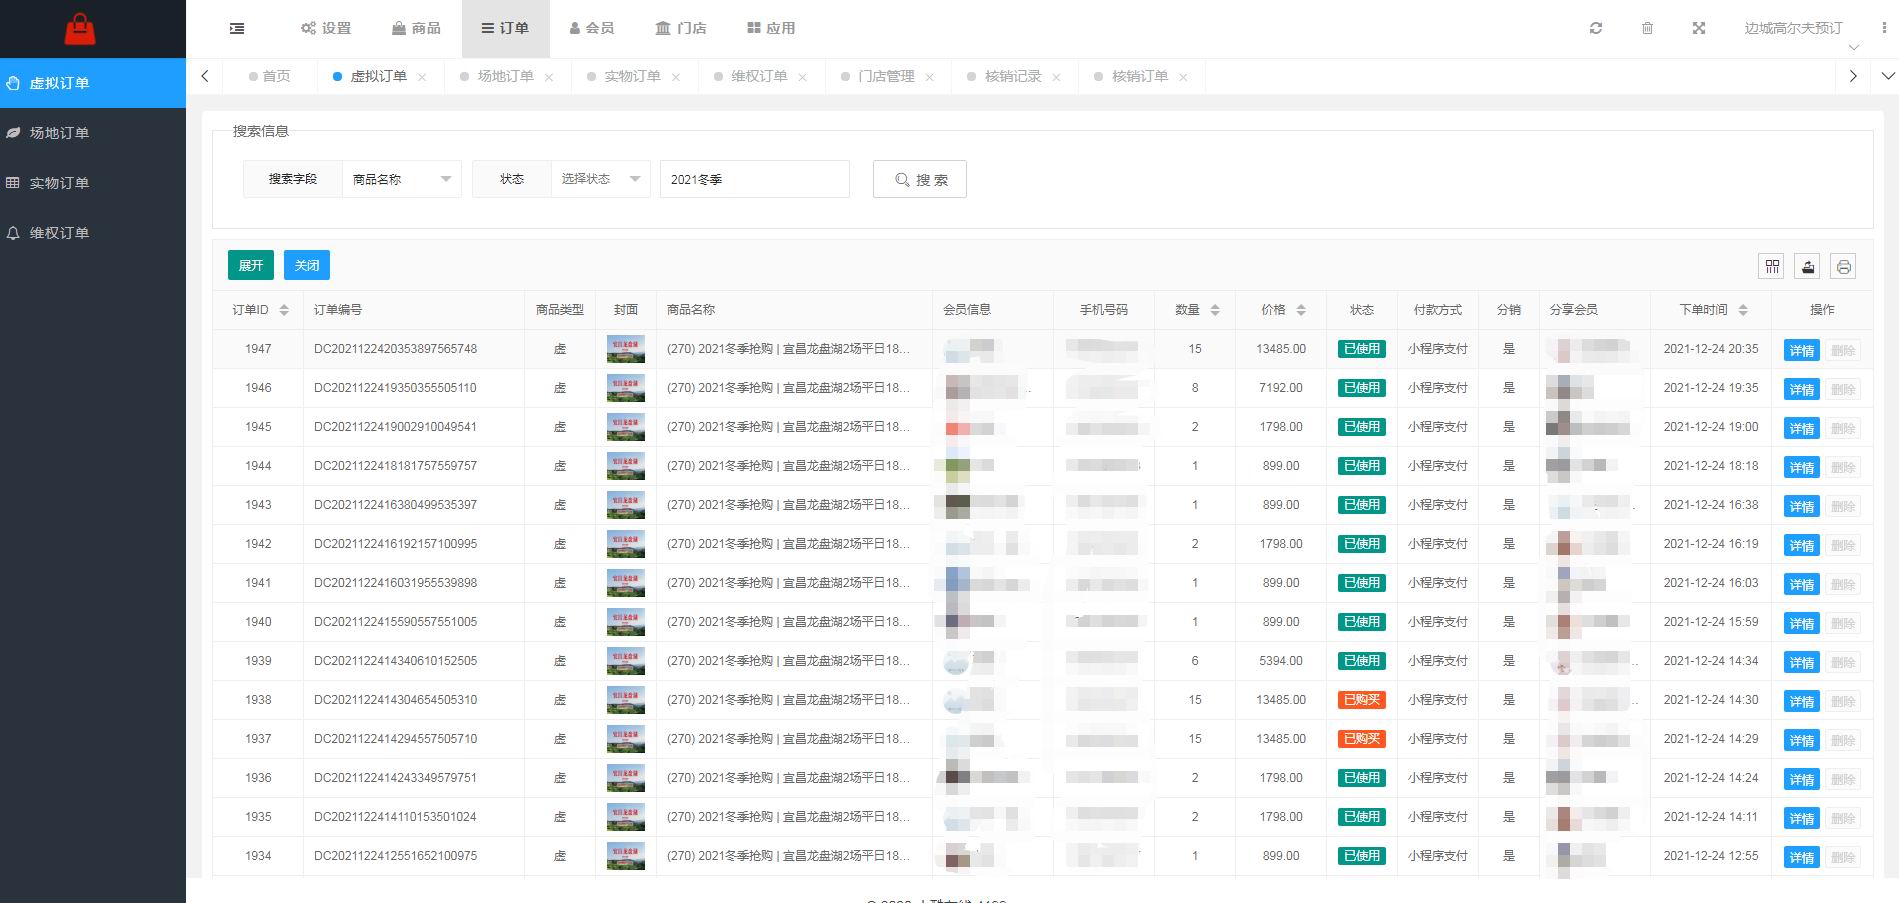Toggle fullscreen with the expand arrows icon
The height and width of the screenshot is (903, 1899).
(1698, 28)
